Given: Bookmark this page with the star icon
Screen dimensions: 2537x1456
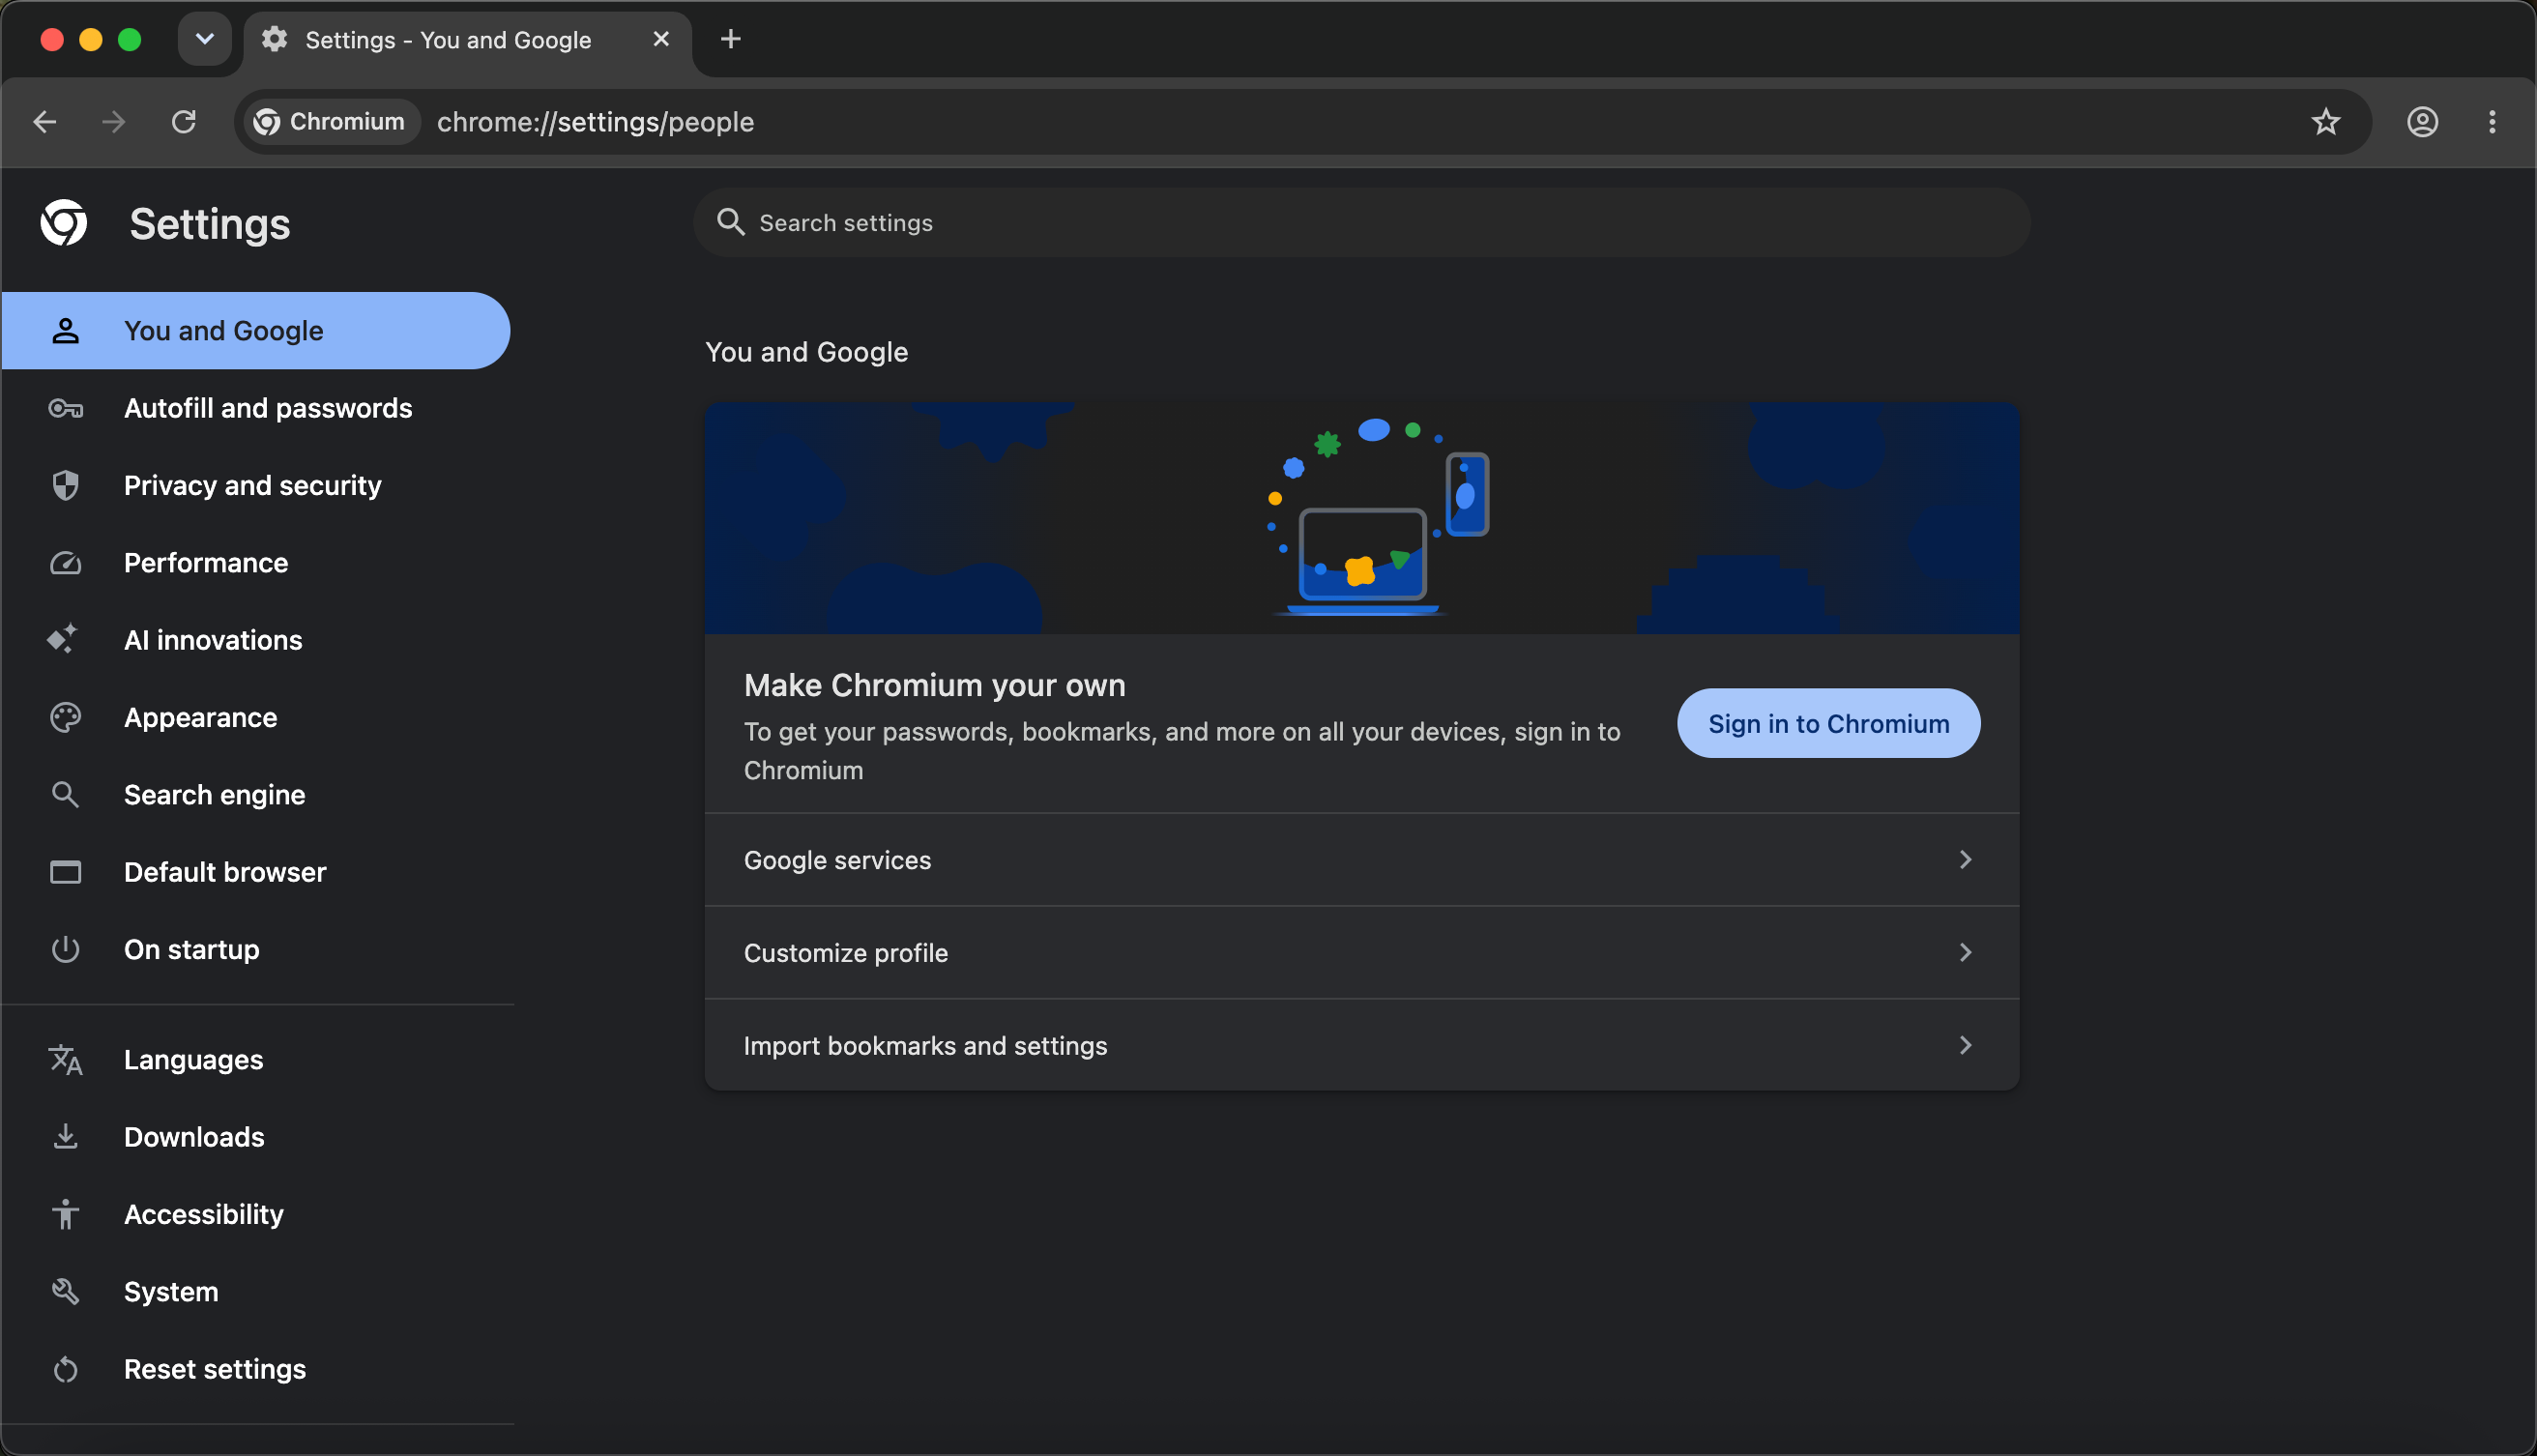Looking at the screenshot, I should click(2326, 122).
